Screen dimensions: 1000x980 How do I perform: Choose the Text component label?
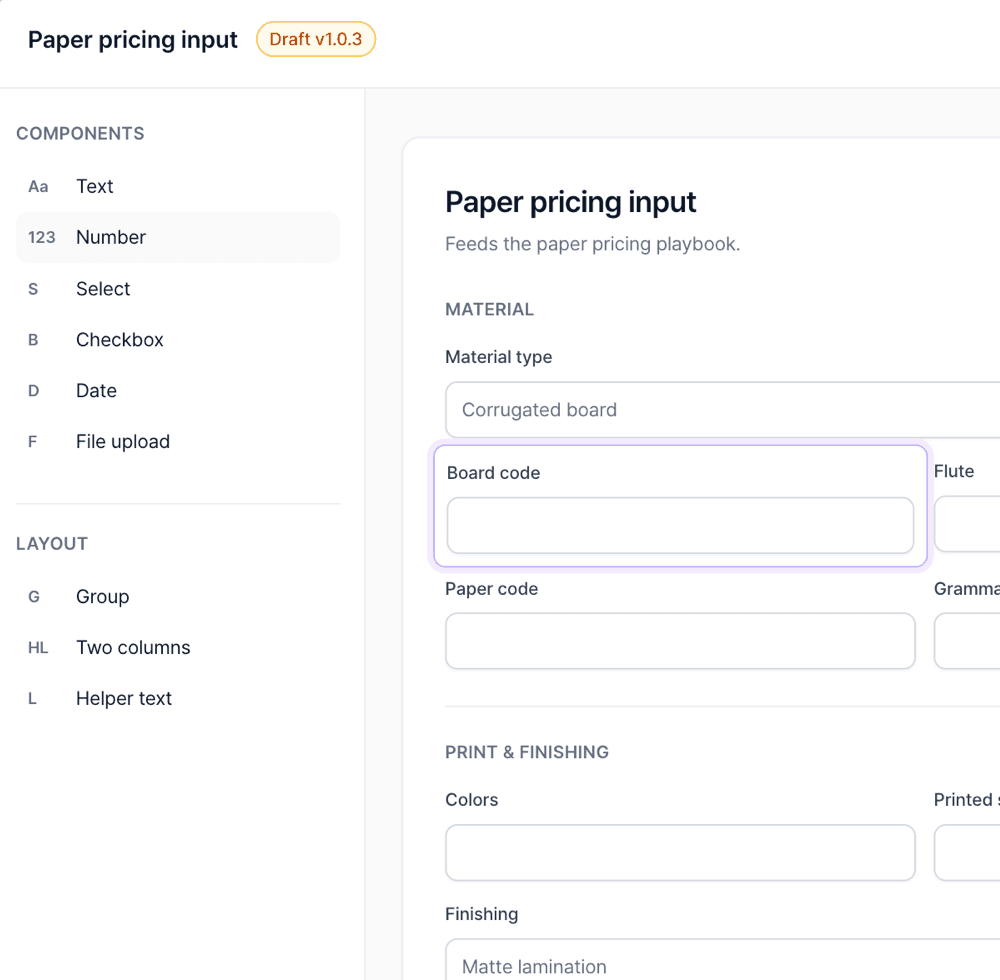[94, 186]
